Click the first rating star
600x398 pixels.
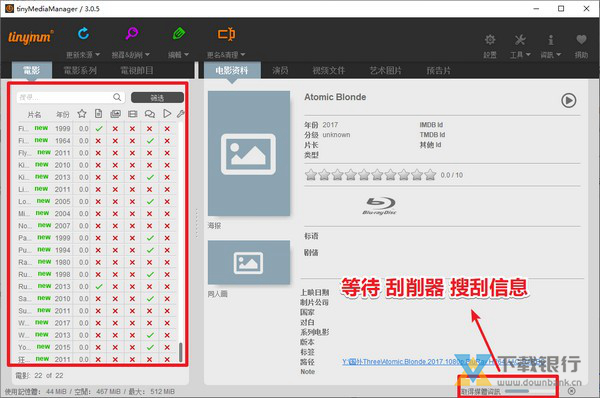pyautogui.click(x=311, y=175)
